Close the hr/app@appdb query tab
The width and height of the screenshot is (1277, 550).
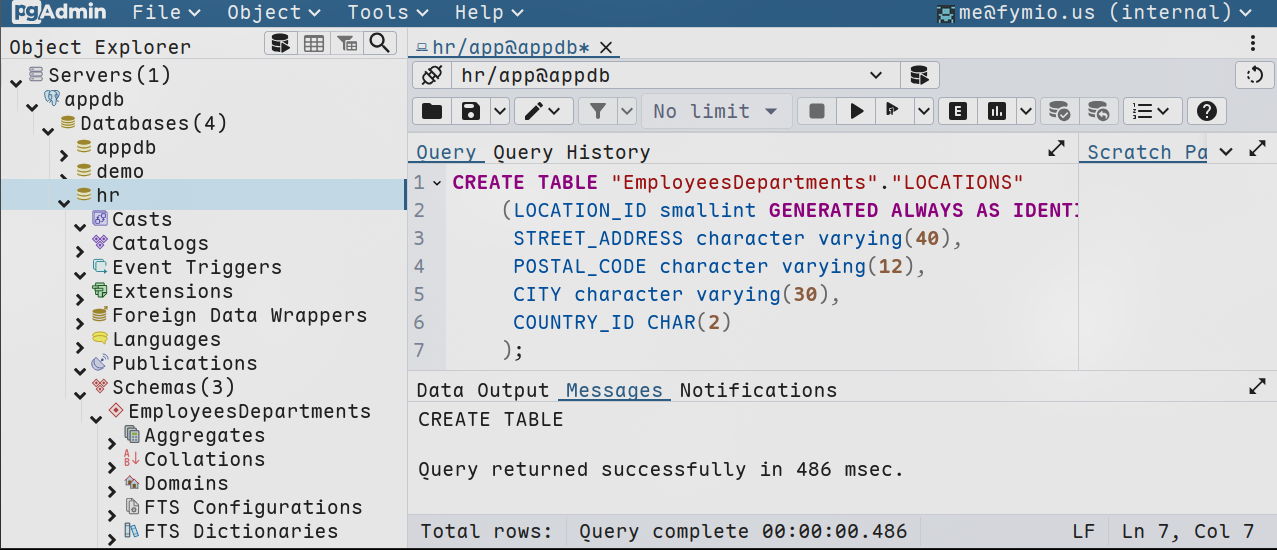pos(606,47)
